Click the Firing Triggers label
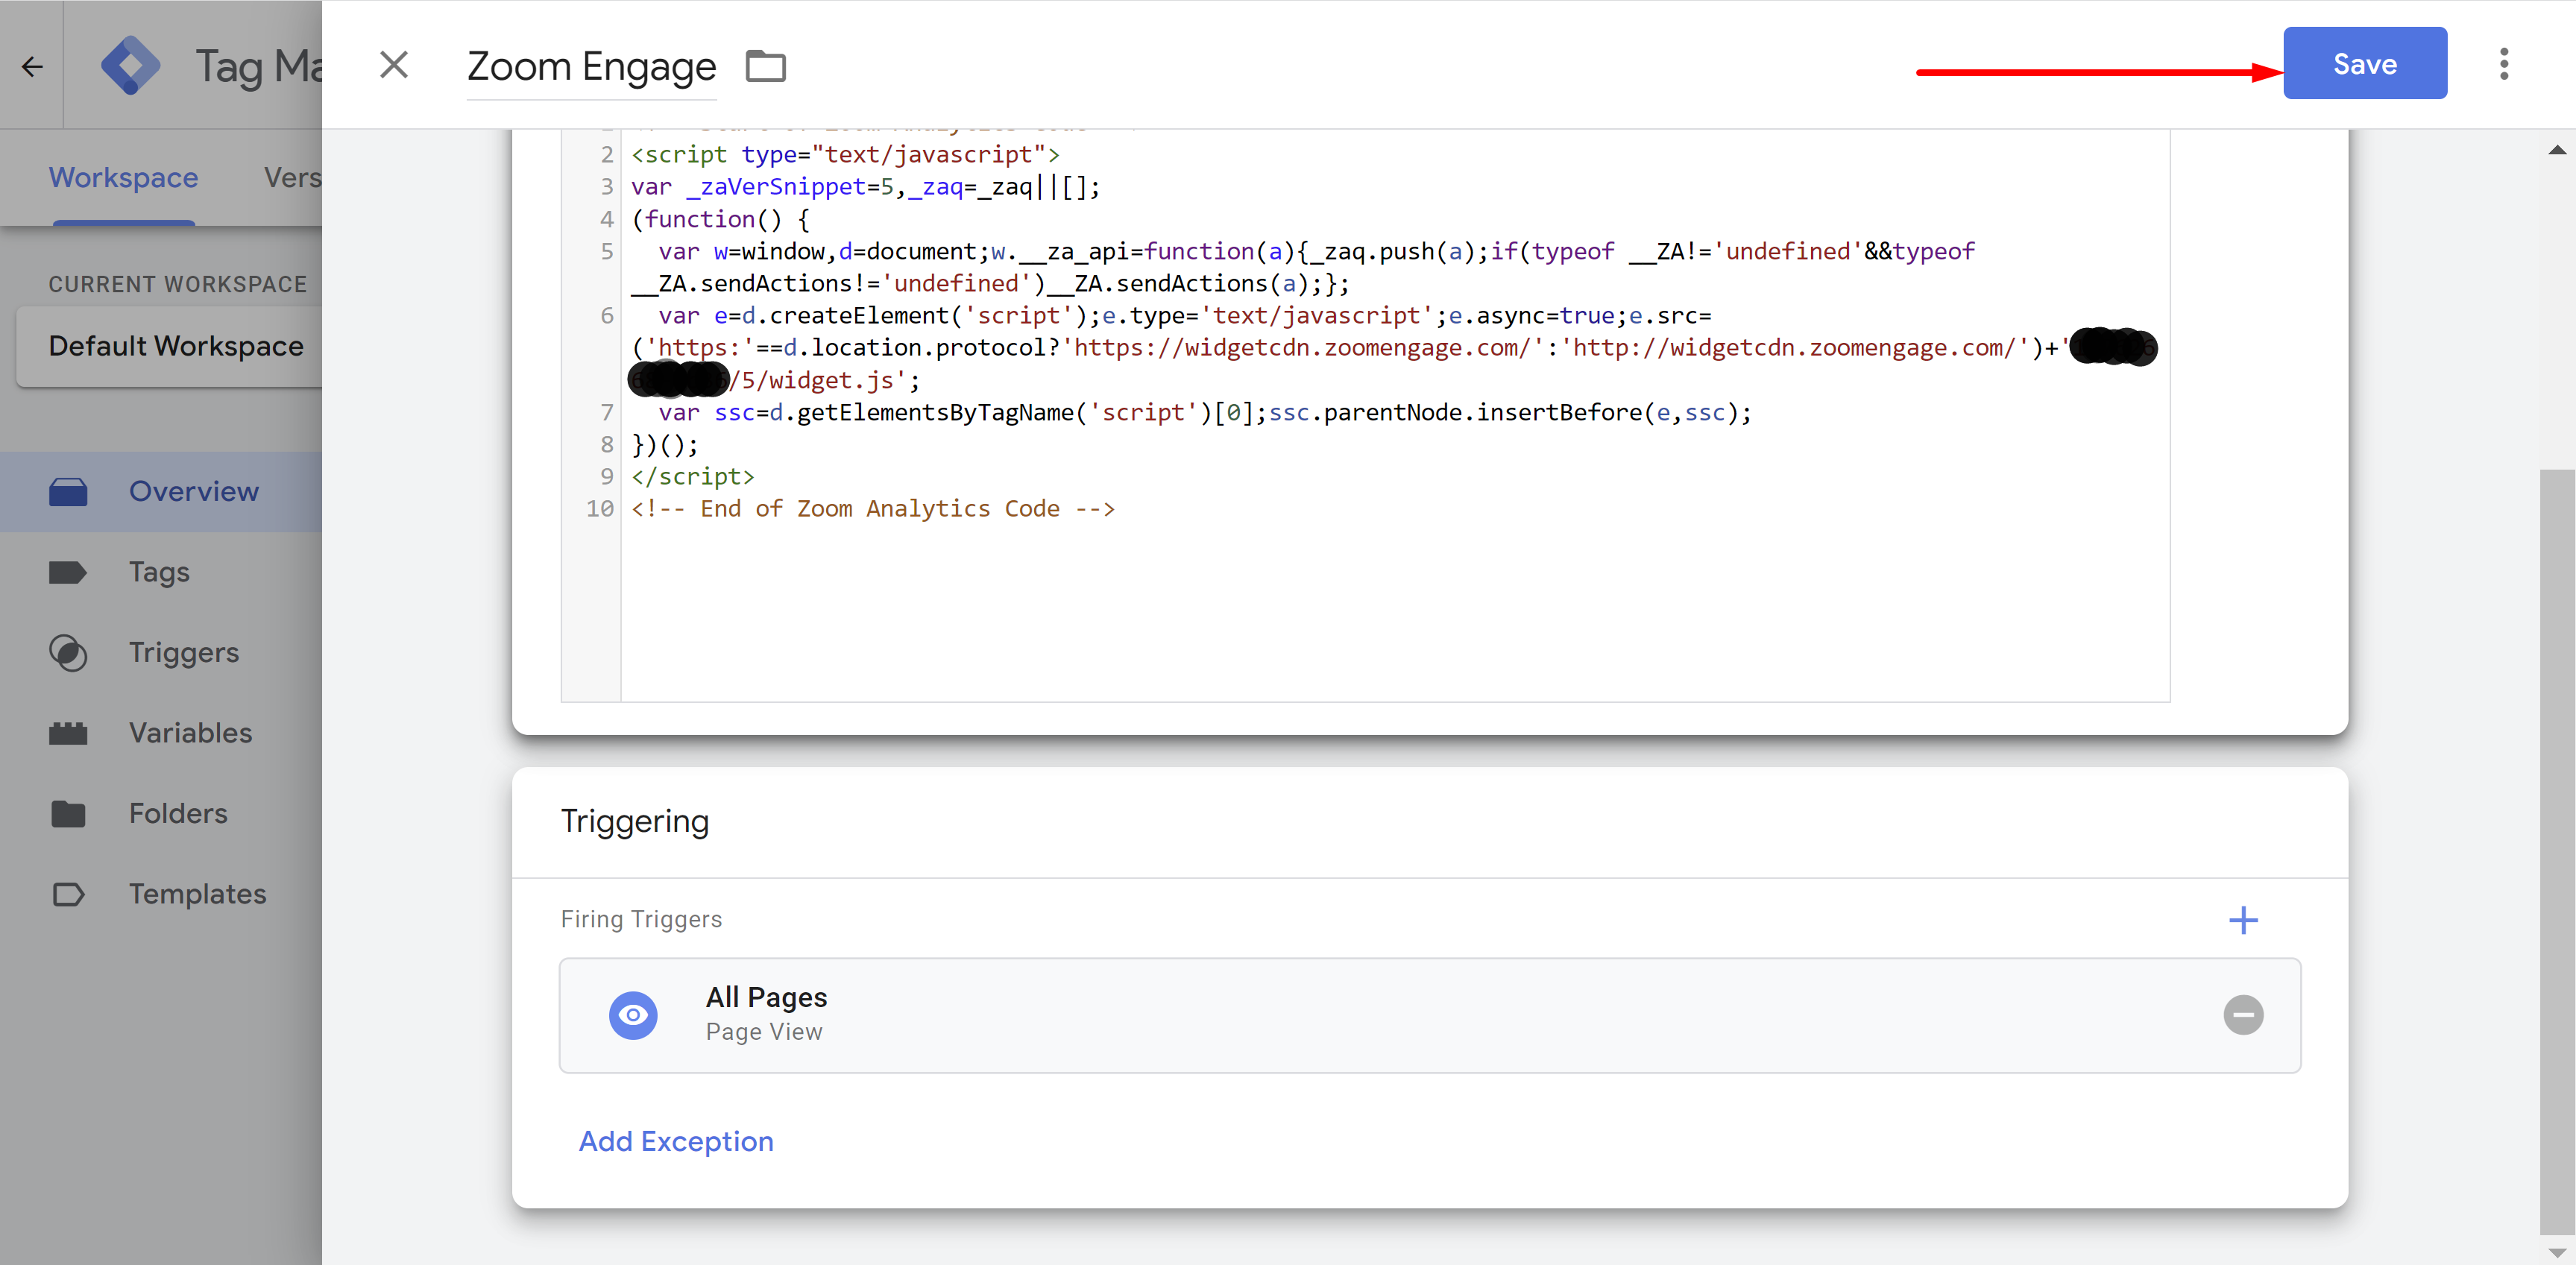This screenshot has height=1265, width=2576. 641,919
